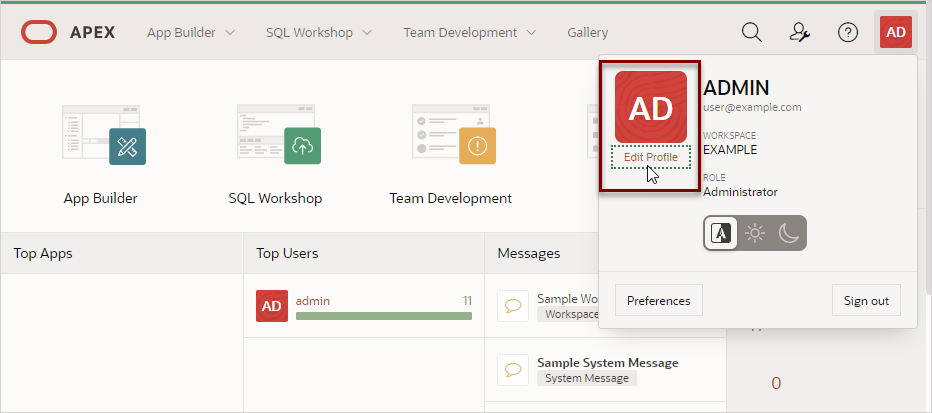Open Preferences button
The width and height of the screenshot is (932, 413).
(x=659, y=301)
